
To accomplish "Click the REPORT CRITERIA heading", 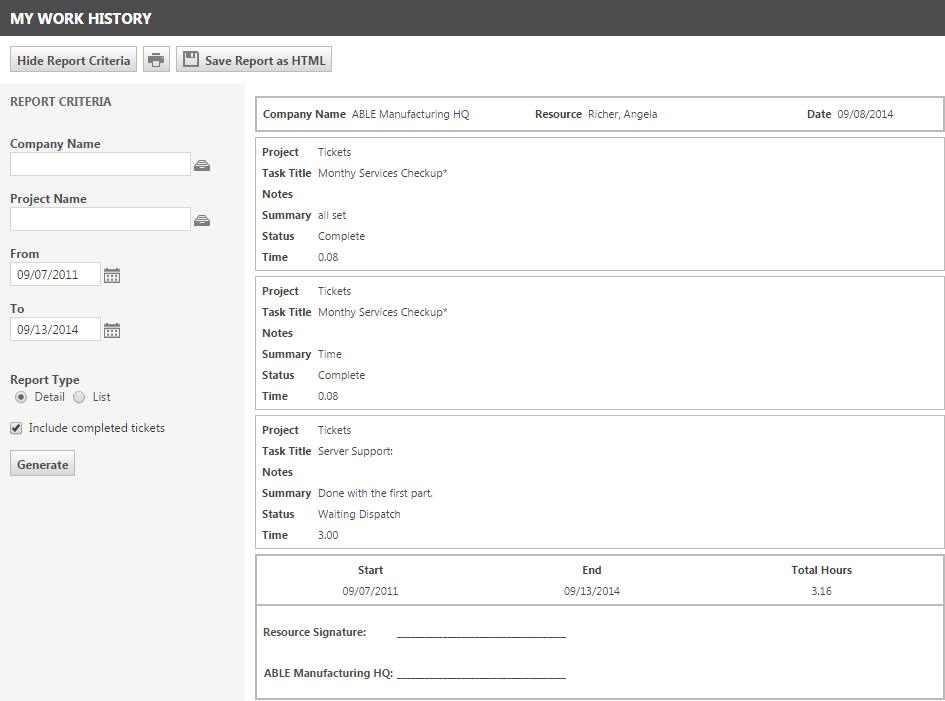I will tap(61, 101).
